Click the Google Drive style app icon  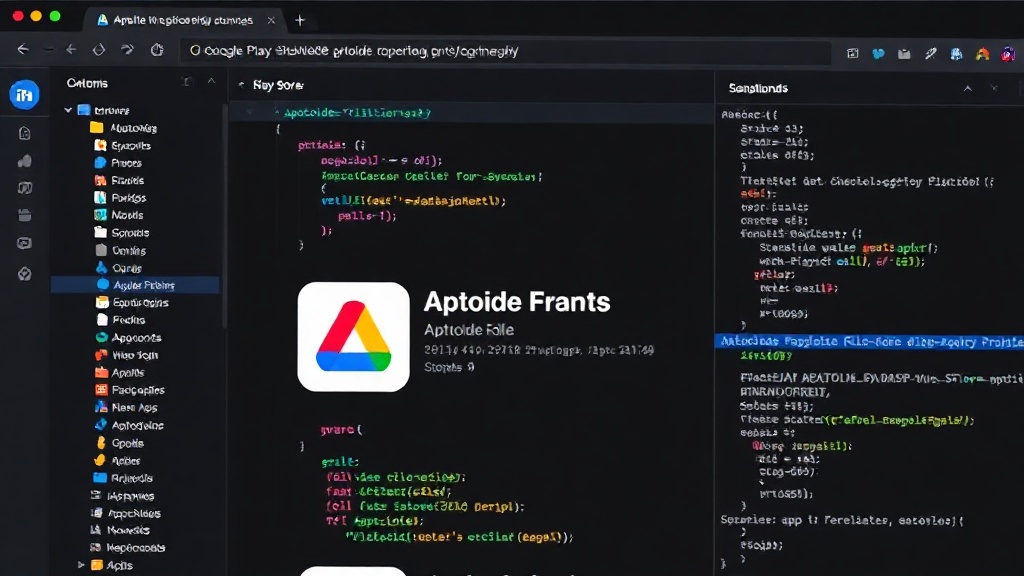pos(353,337)
